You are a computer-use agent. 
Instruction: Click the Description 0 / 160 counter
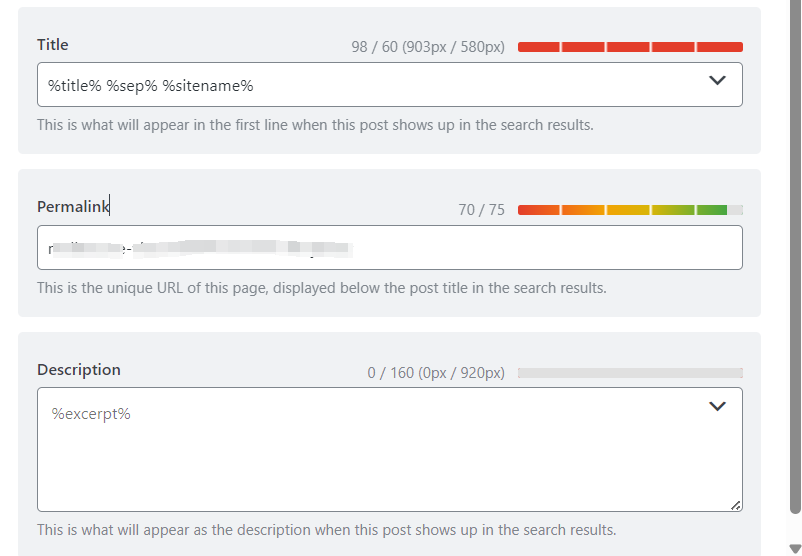[x=436, y=373]
